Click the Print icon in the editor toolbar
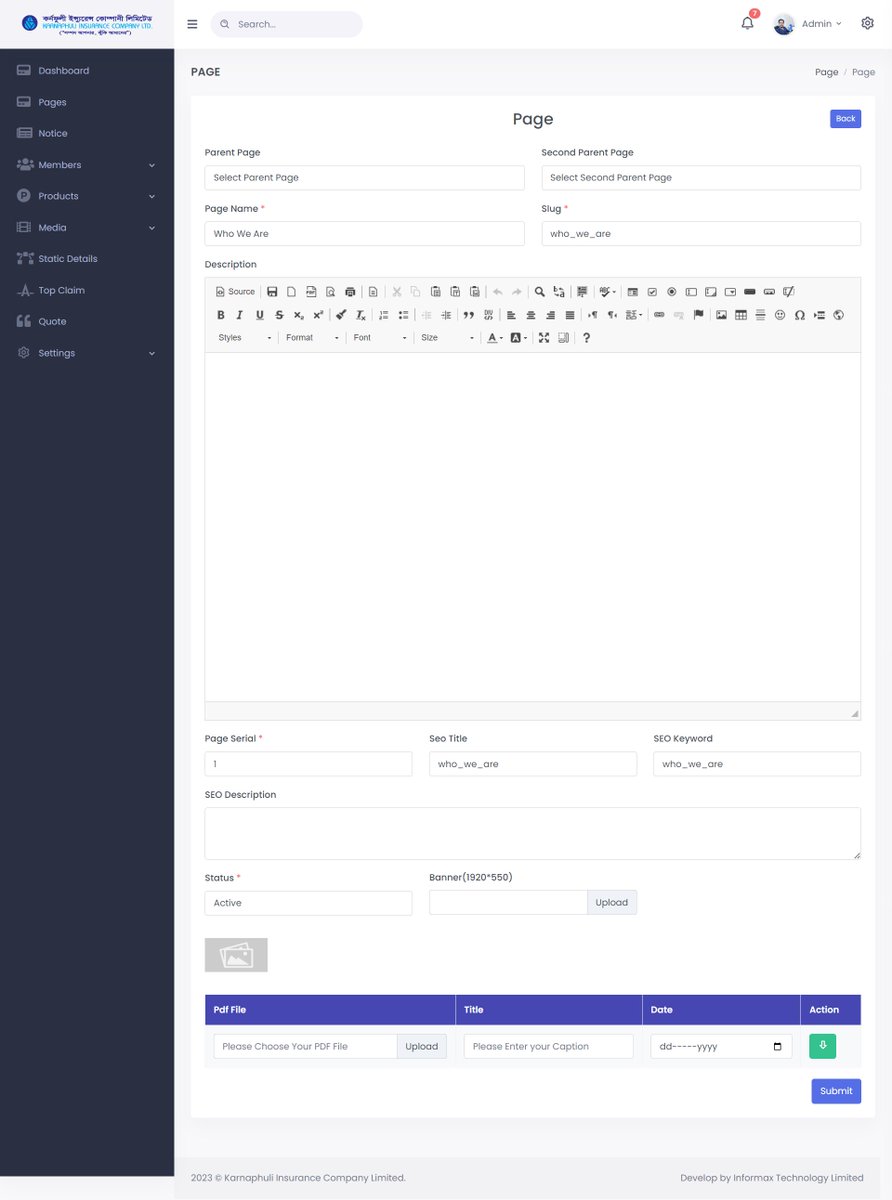This screenshot has height=1200, width=892. click(x=349, y=291)
